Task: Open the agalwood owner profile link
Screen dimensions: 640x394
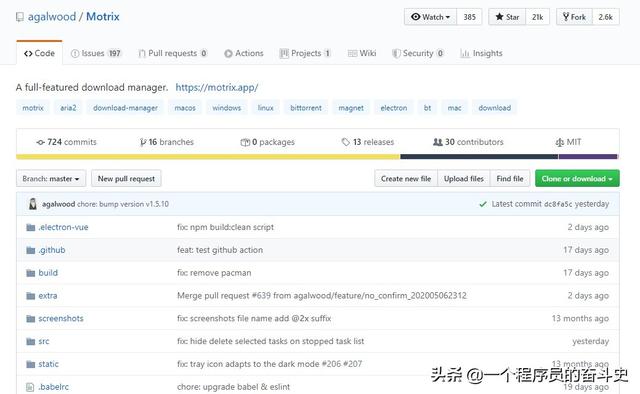Action: pos(52,17)
